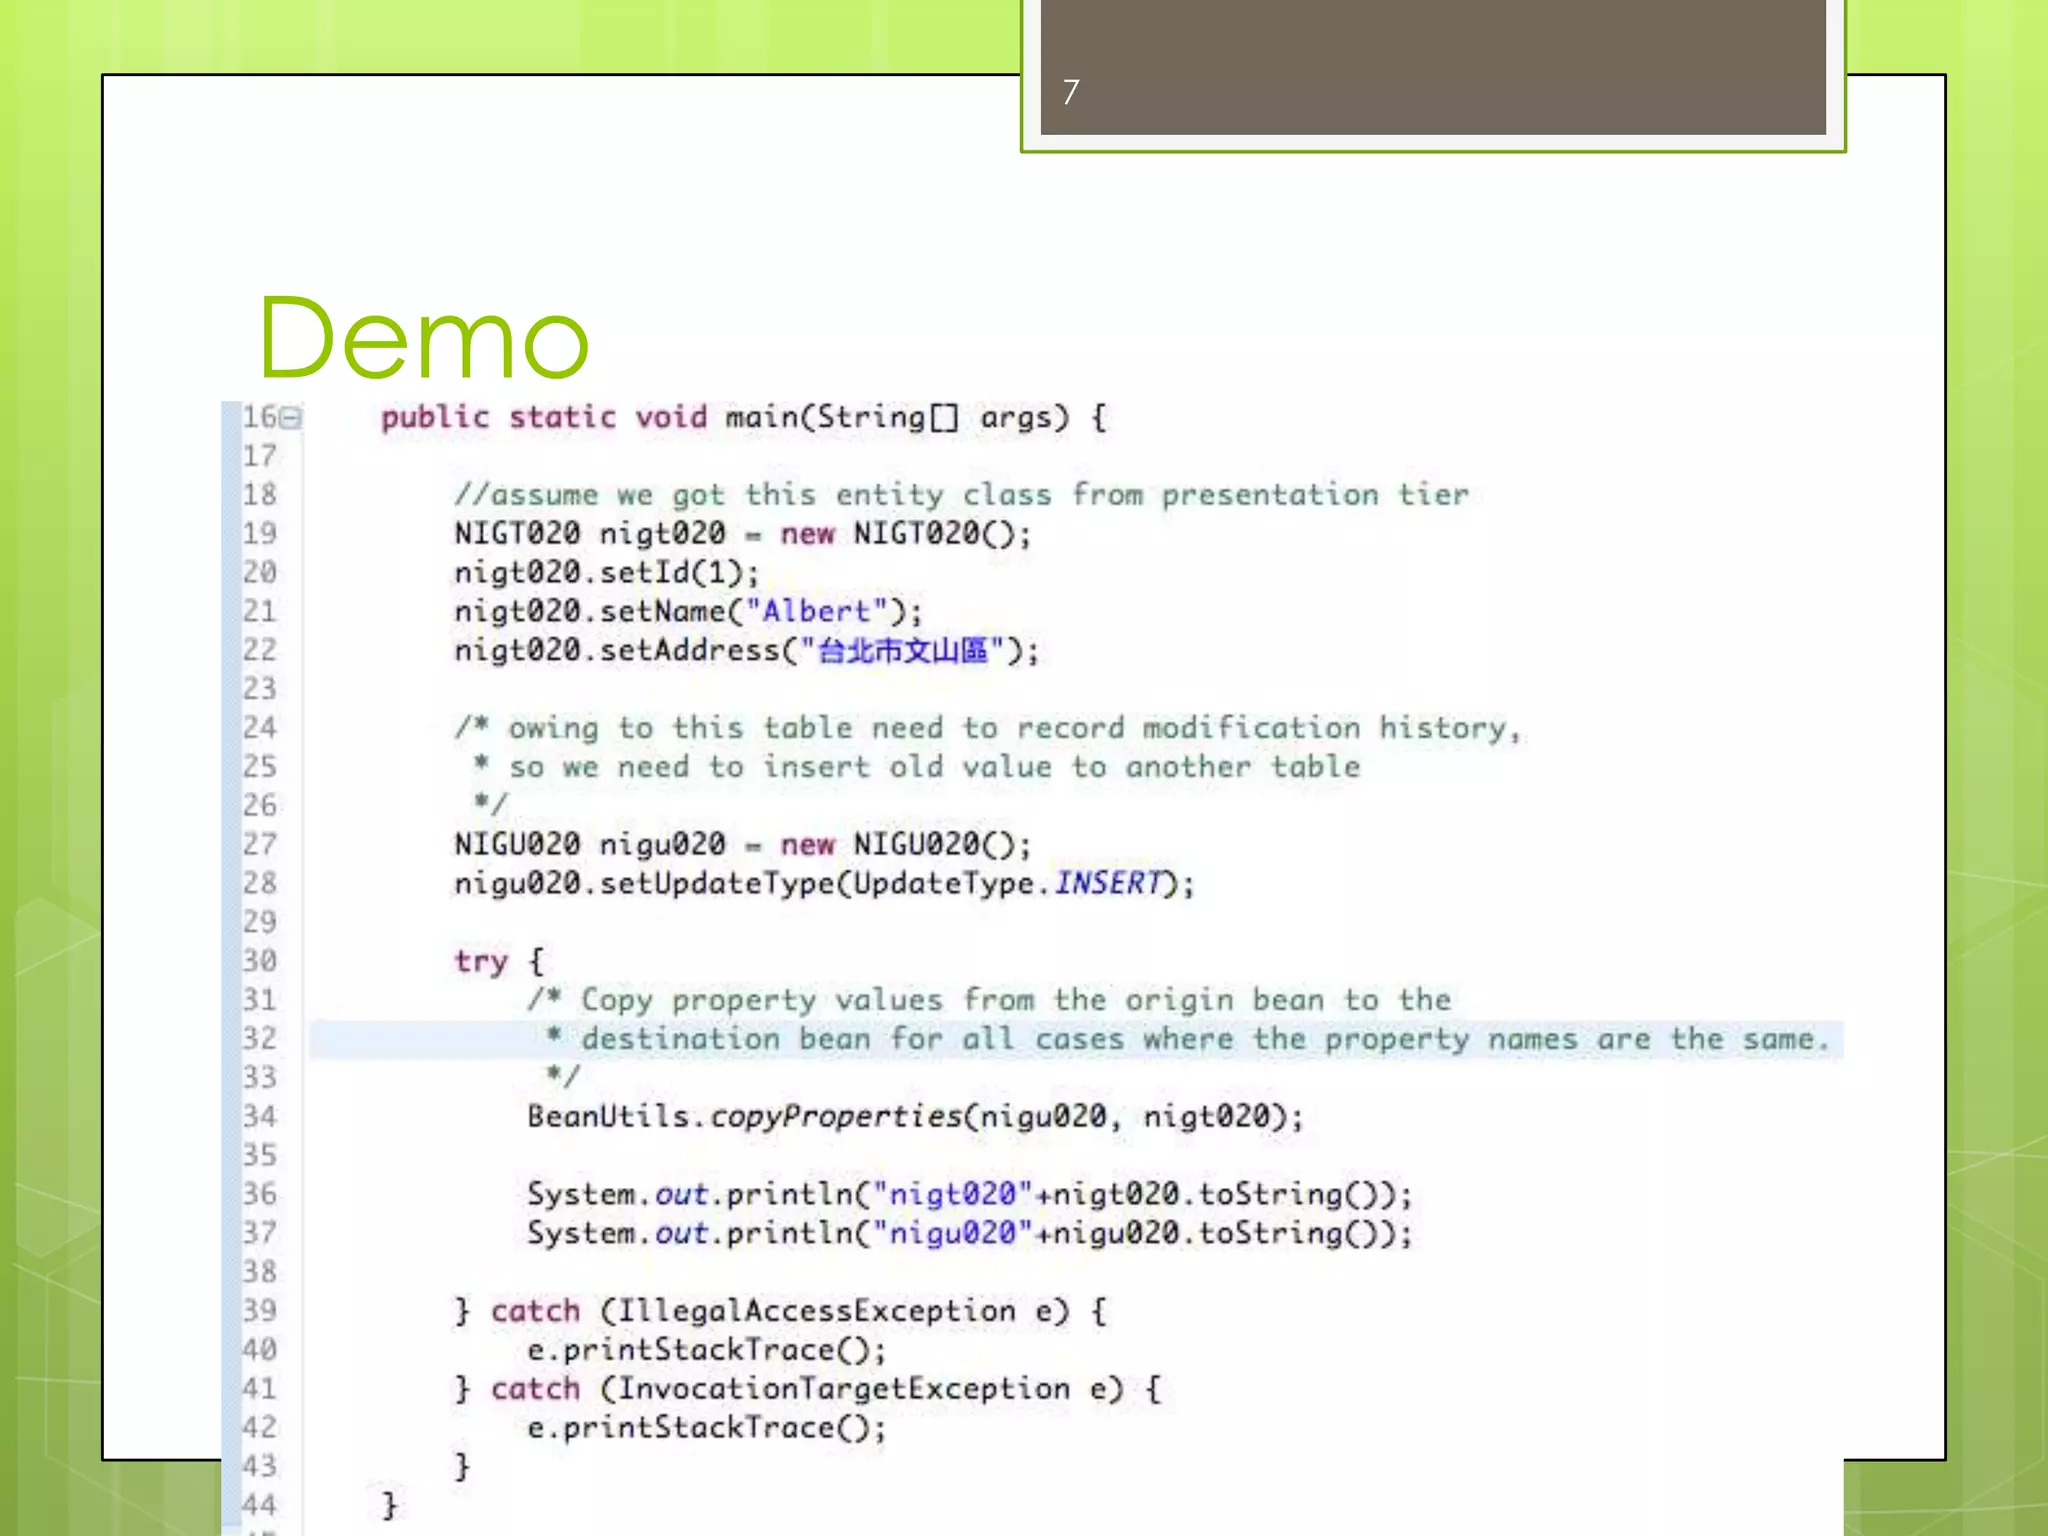Click the println line with "nigu020" string
This screenshot has height=1536, width=2048.
(x=970, y=1233)
